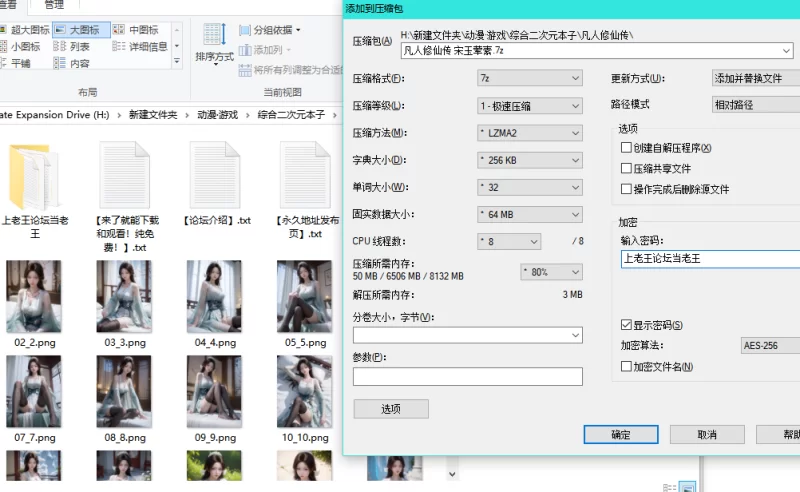Open the update mode (更新方式) dropdown
Screen dimensions: 800x492
tap(756, 78)
